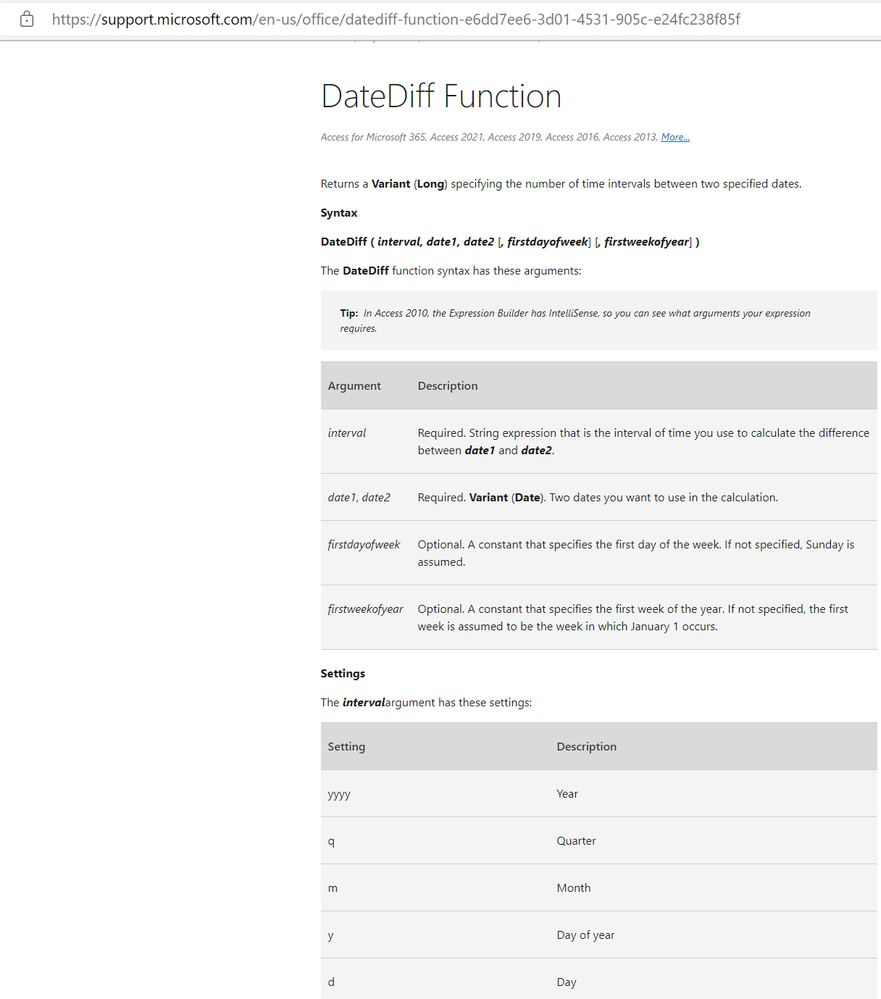
Task: Click the support.microsoft.com URL in the address bar
Action: tap(396, 19)
